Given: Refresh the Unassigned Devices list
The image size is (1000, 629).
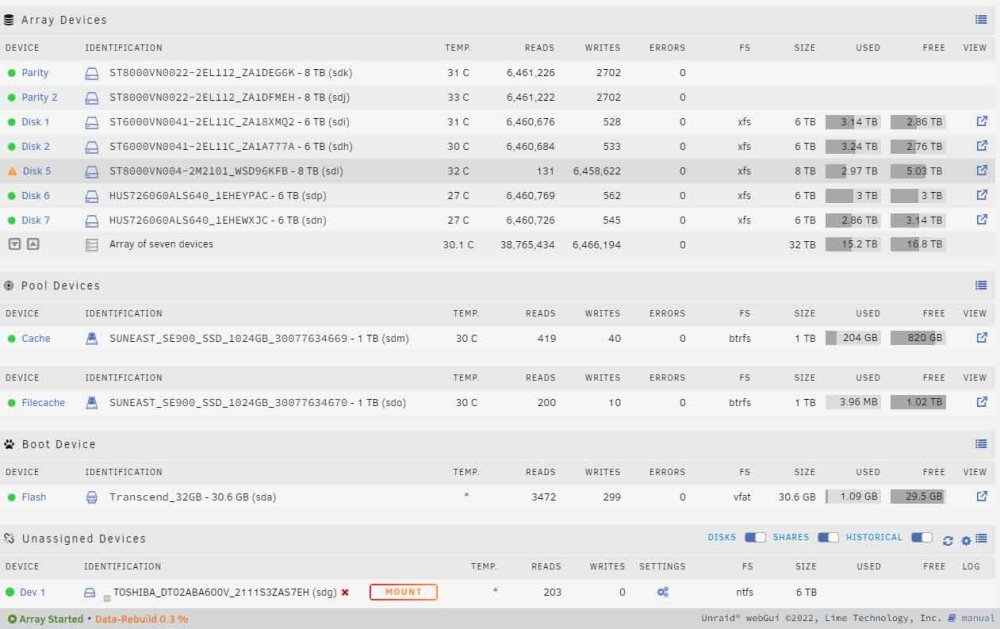Looking at the screenshot, I should 948,541.
